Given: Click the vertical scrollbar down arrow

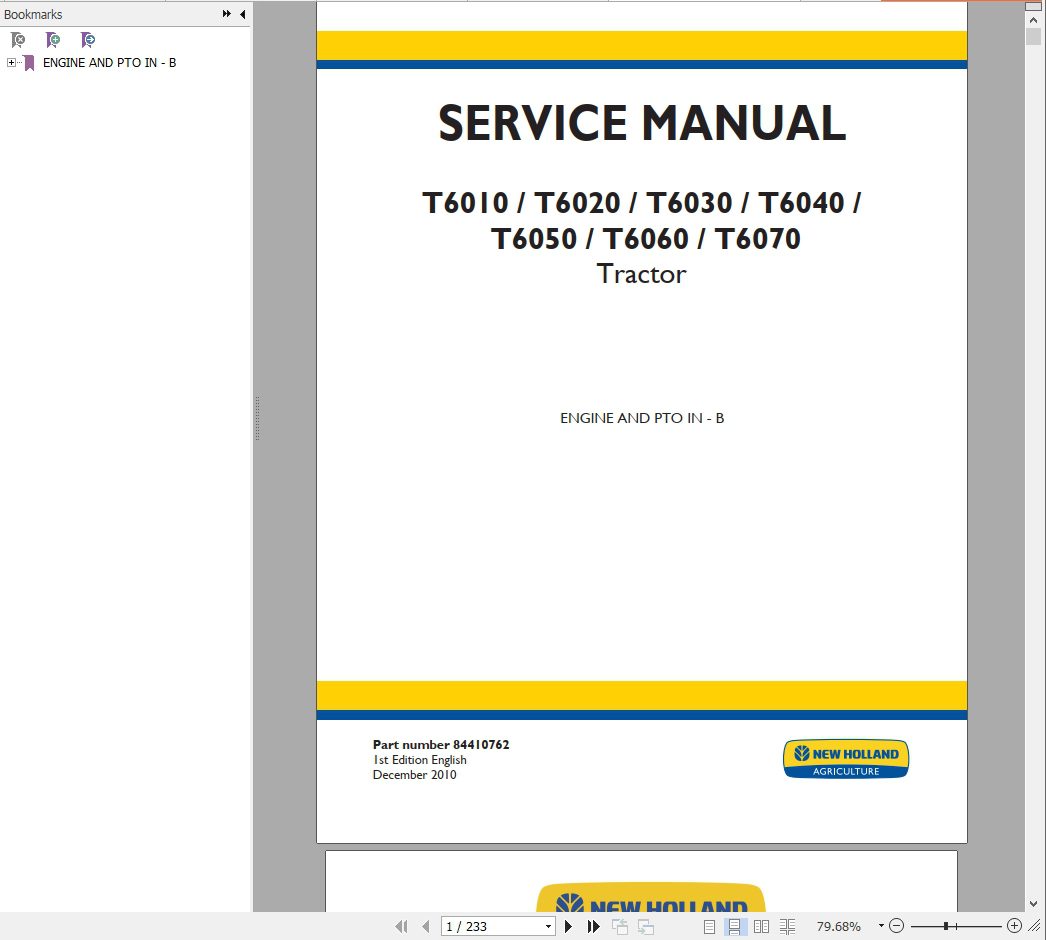Looking at the screenshot, I should pos(1033,905).
